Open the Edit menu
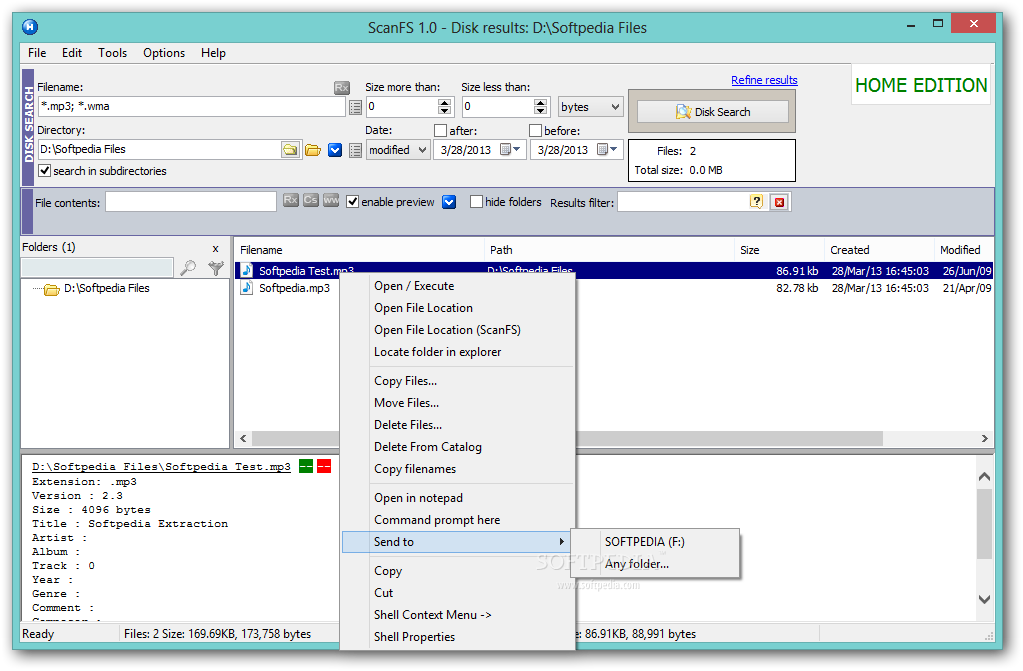 (x=72, y=53)
